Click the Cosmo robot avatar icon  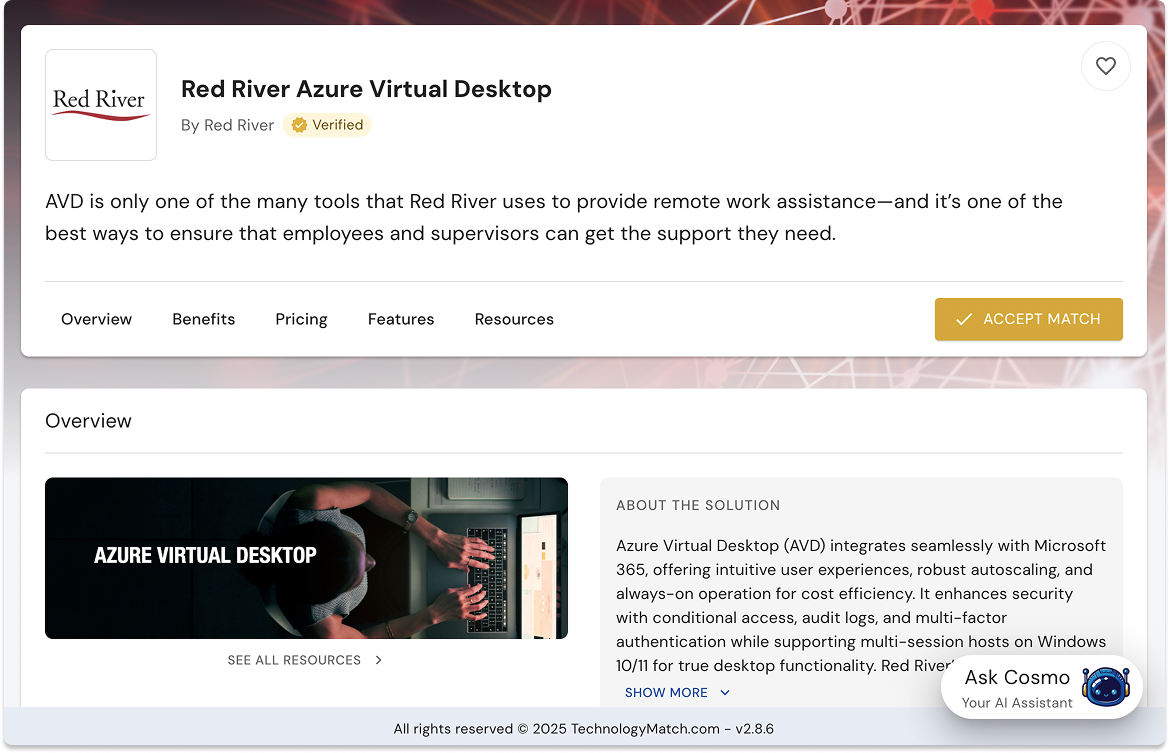1106,687
